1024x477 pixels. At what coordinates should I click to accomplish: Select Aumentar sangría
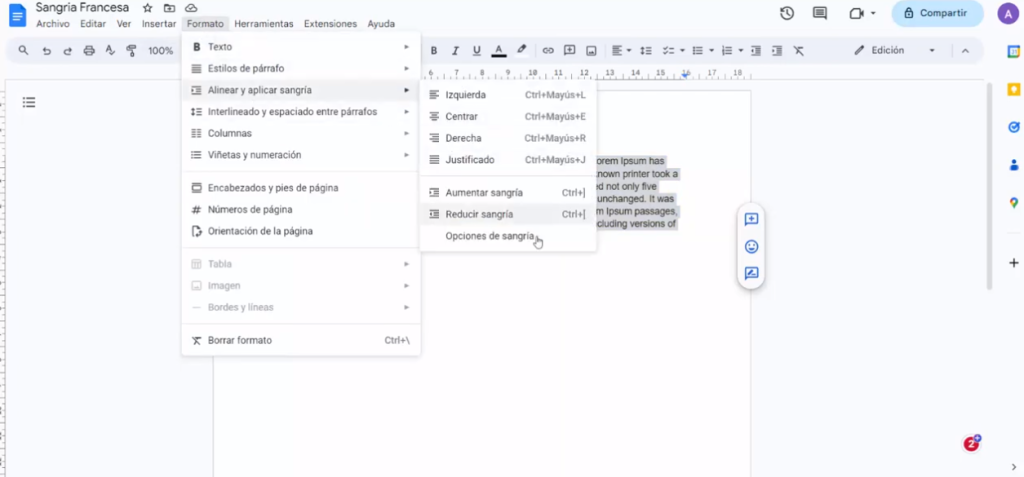point(507,193)
